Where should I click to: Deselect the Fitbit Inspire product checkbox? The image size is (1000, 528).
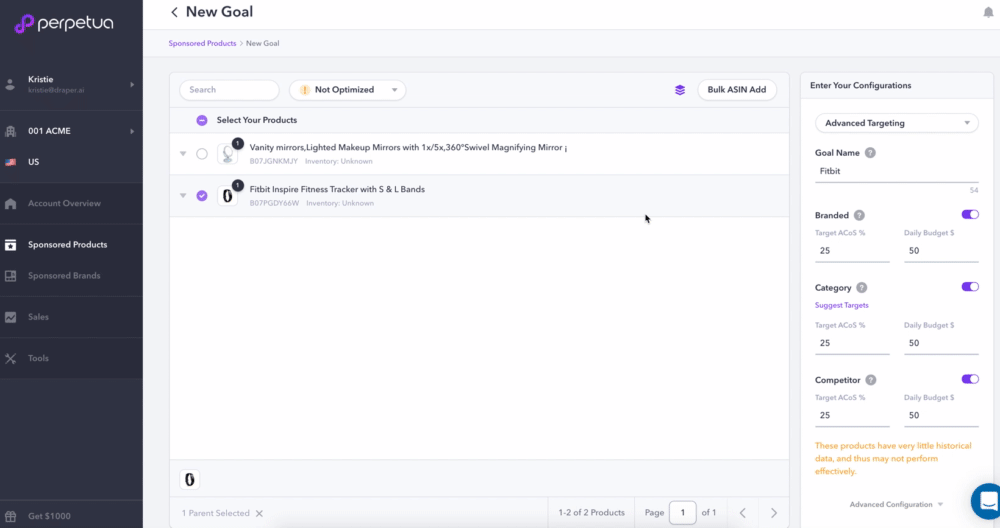point(202,196)
